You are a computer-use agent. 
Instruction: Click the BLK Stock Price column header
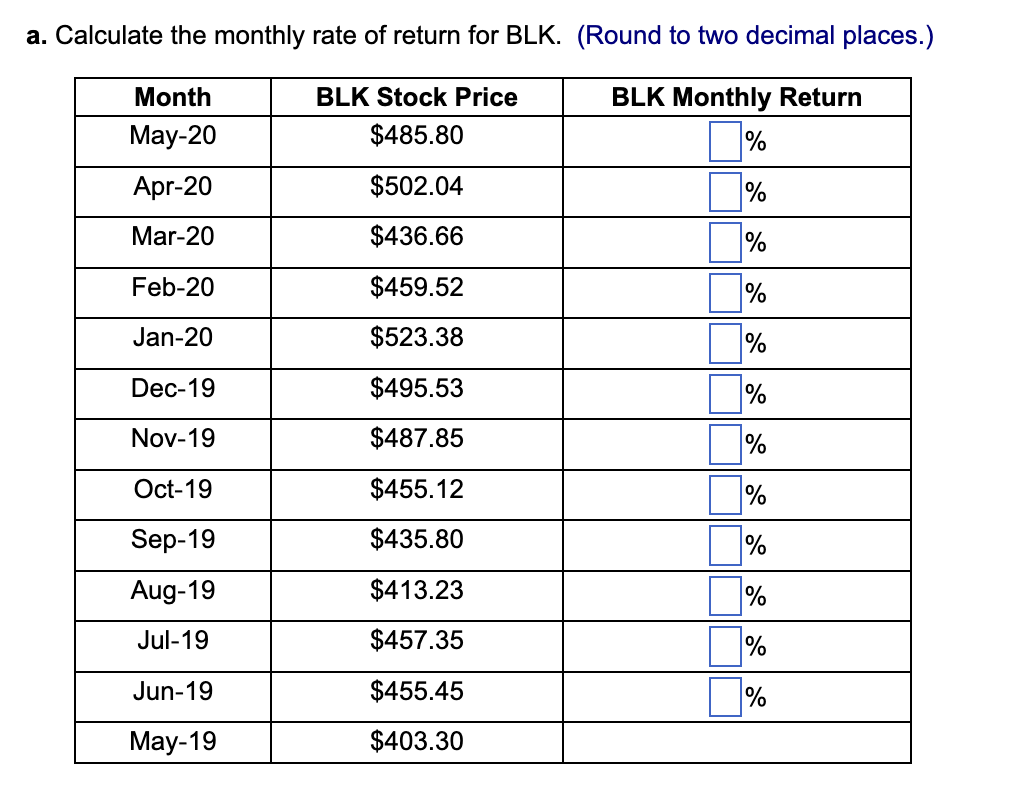416,98
